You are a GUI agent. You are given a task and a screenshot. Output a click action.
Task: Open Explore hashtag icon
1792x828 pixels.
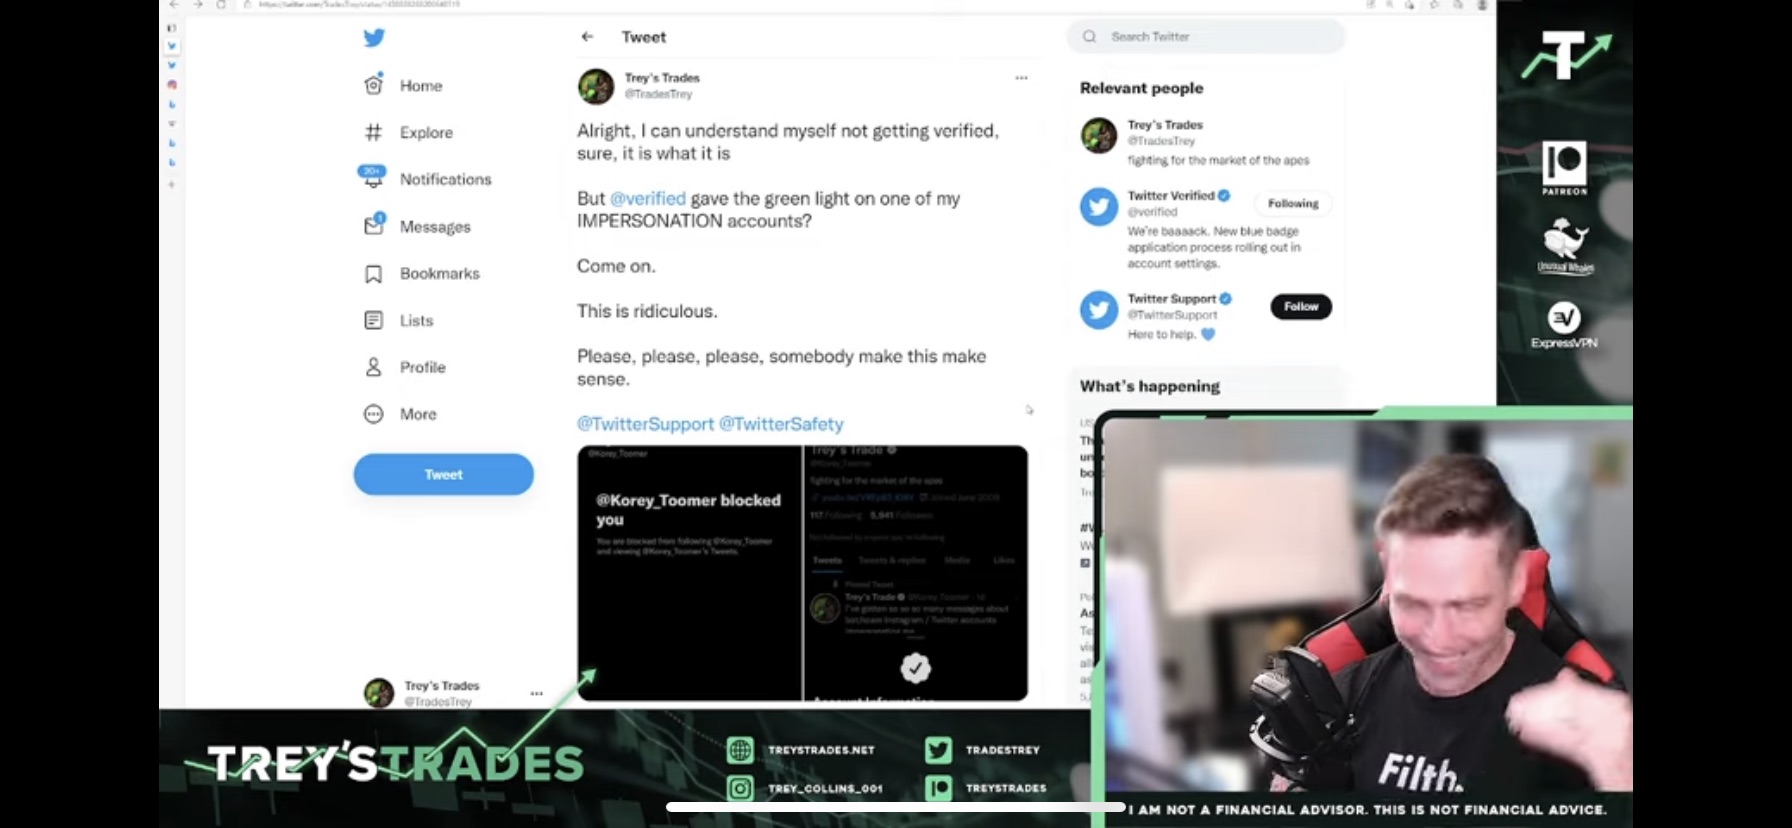tap(373, 132)
